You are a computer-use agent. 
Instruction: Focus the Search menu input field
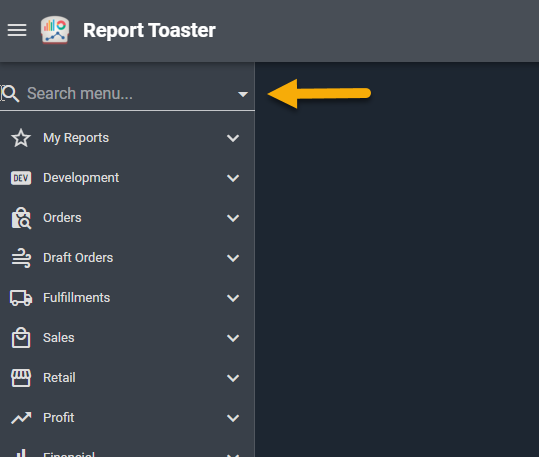pyautogui.click(x=127, y=94)
